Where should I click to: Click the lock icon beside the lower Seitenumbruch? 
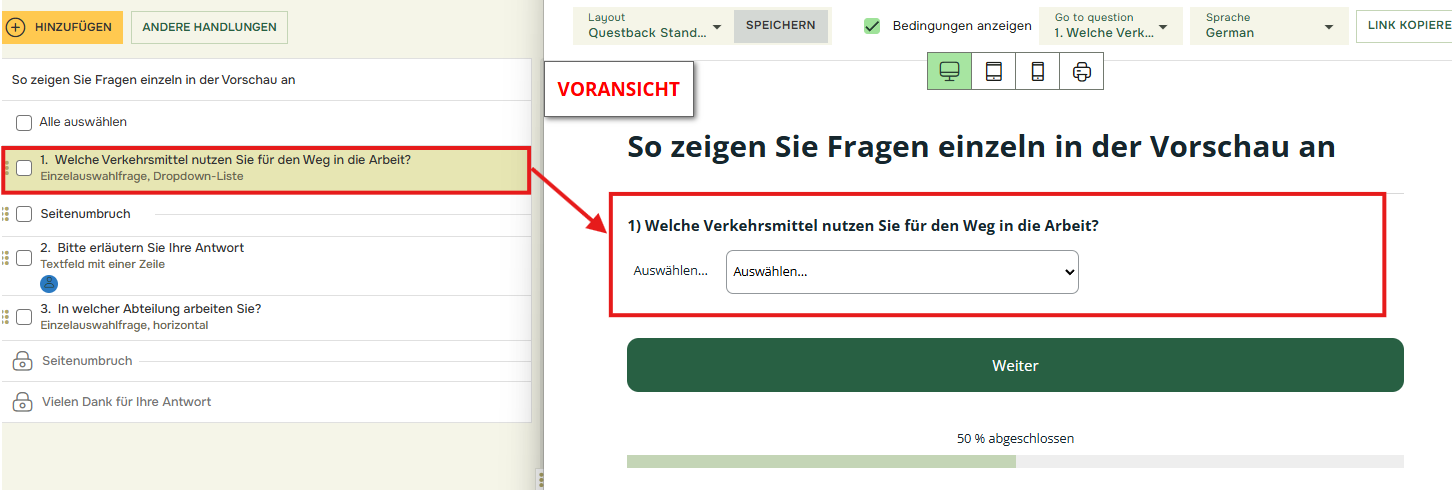point(22,361)
